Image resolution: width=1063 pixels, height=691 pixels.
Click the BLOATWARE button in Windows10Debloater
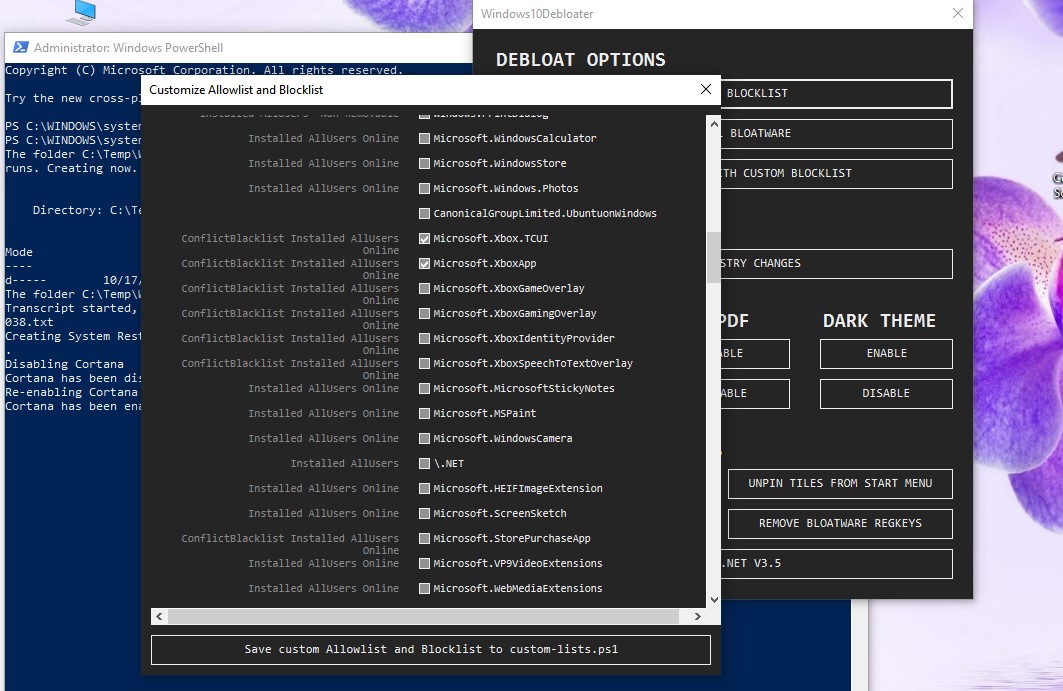point(837,134)
